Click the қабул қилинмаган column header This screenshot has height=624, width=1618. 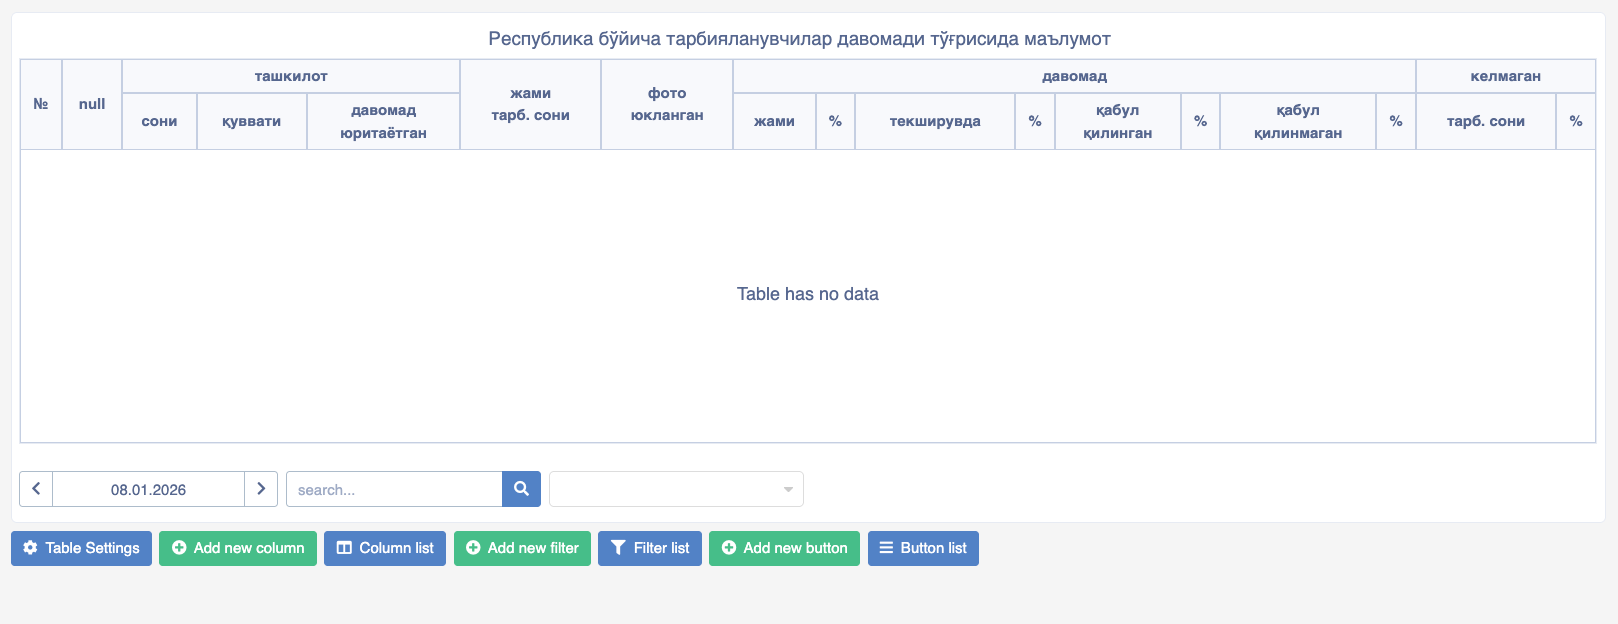coord(1298,121)
